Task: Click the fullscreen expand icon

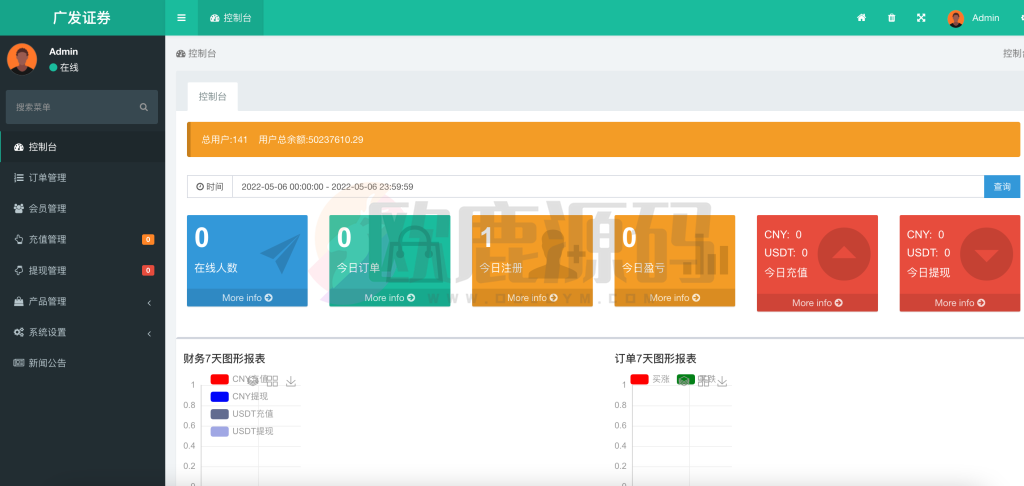Action: click(921, 18)
